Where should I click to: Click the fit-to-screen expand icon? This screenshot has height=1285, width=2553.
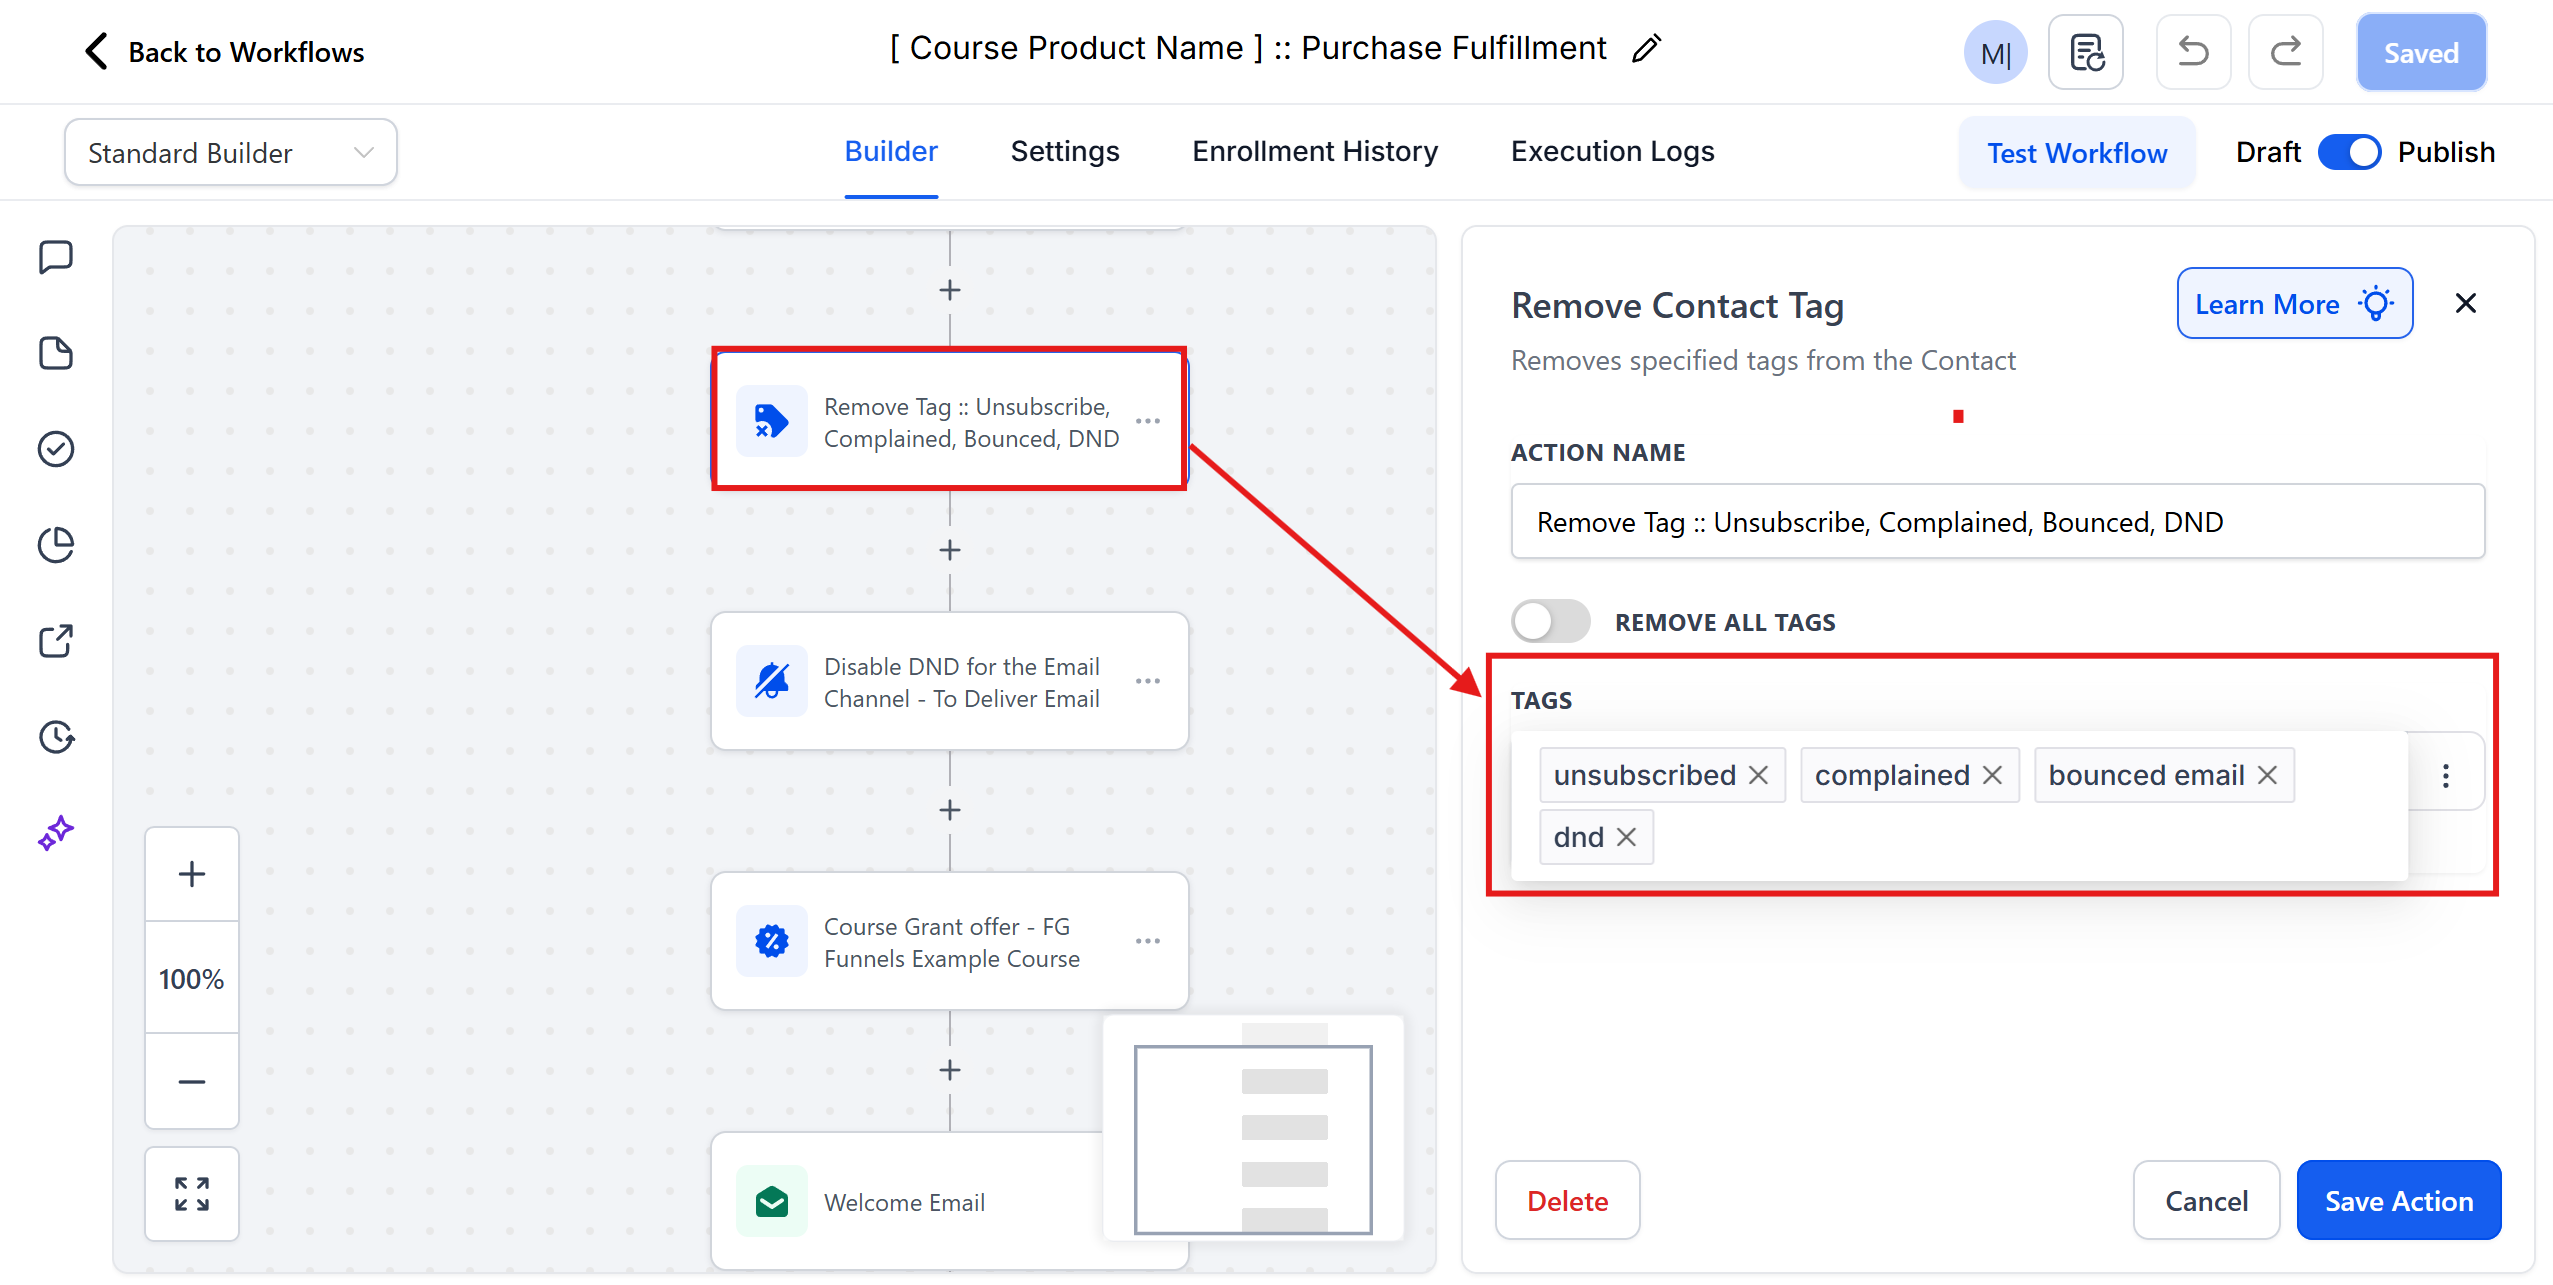tap(192, 1193)
